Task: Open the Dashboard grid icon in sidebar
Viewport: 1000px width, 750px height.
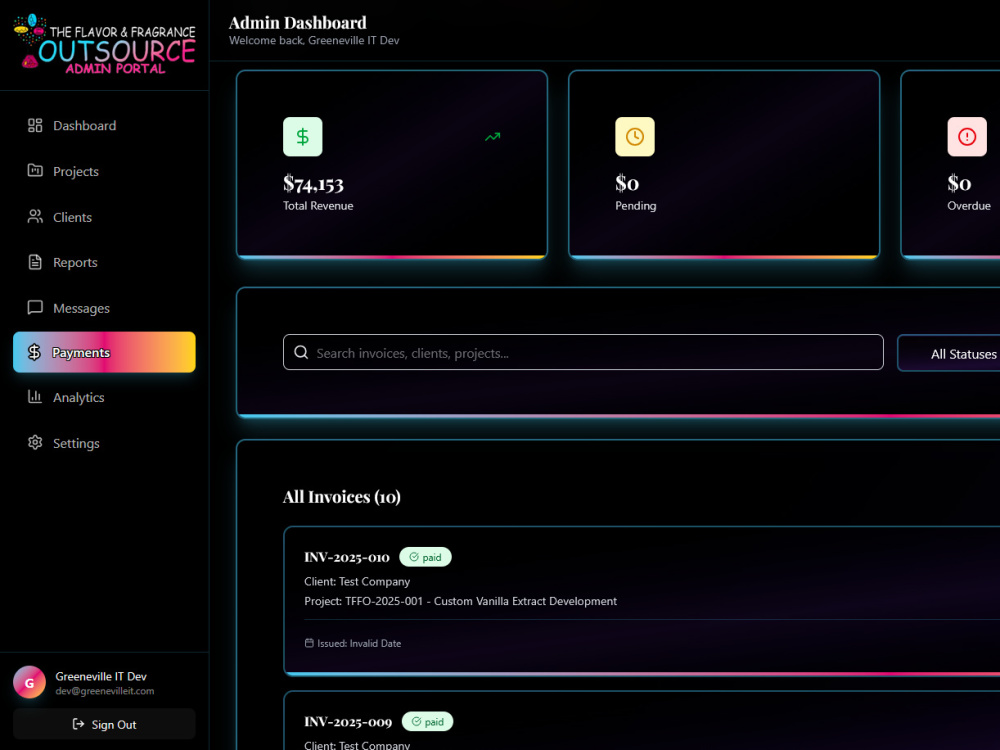Action: coord(35,126)
